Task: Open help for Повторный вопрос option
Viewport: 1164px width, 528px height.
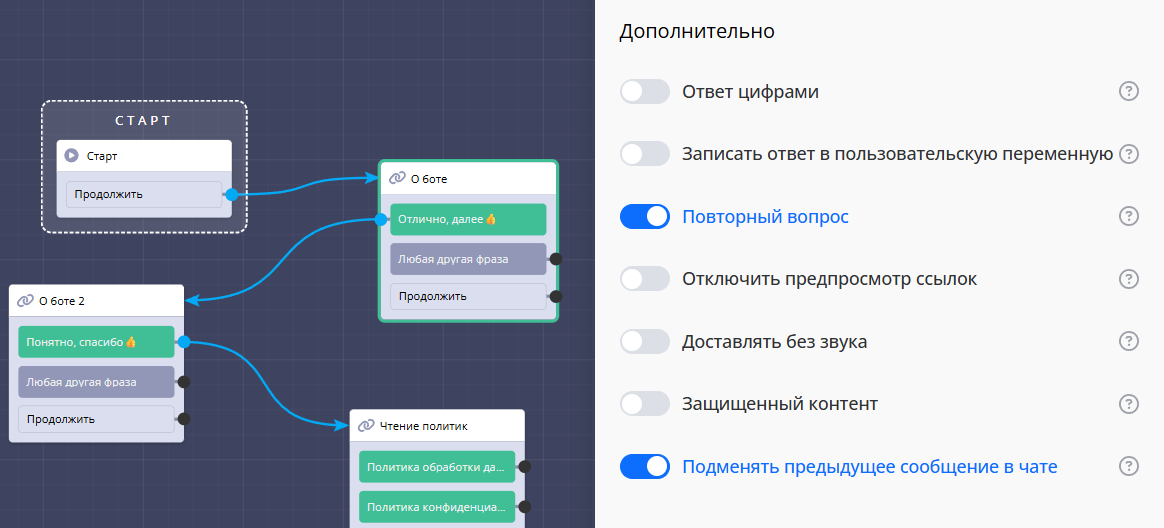Action: coord(1128,216)
